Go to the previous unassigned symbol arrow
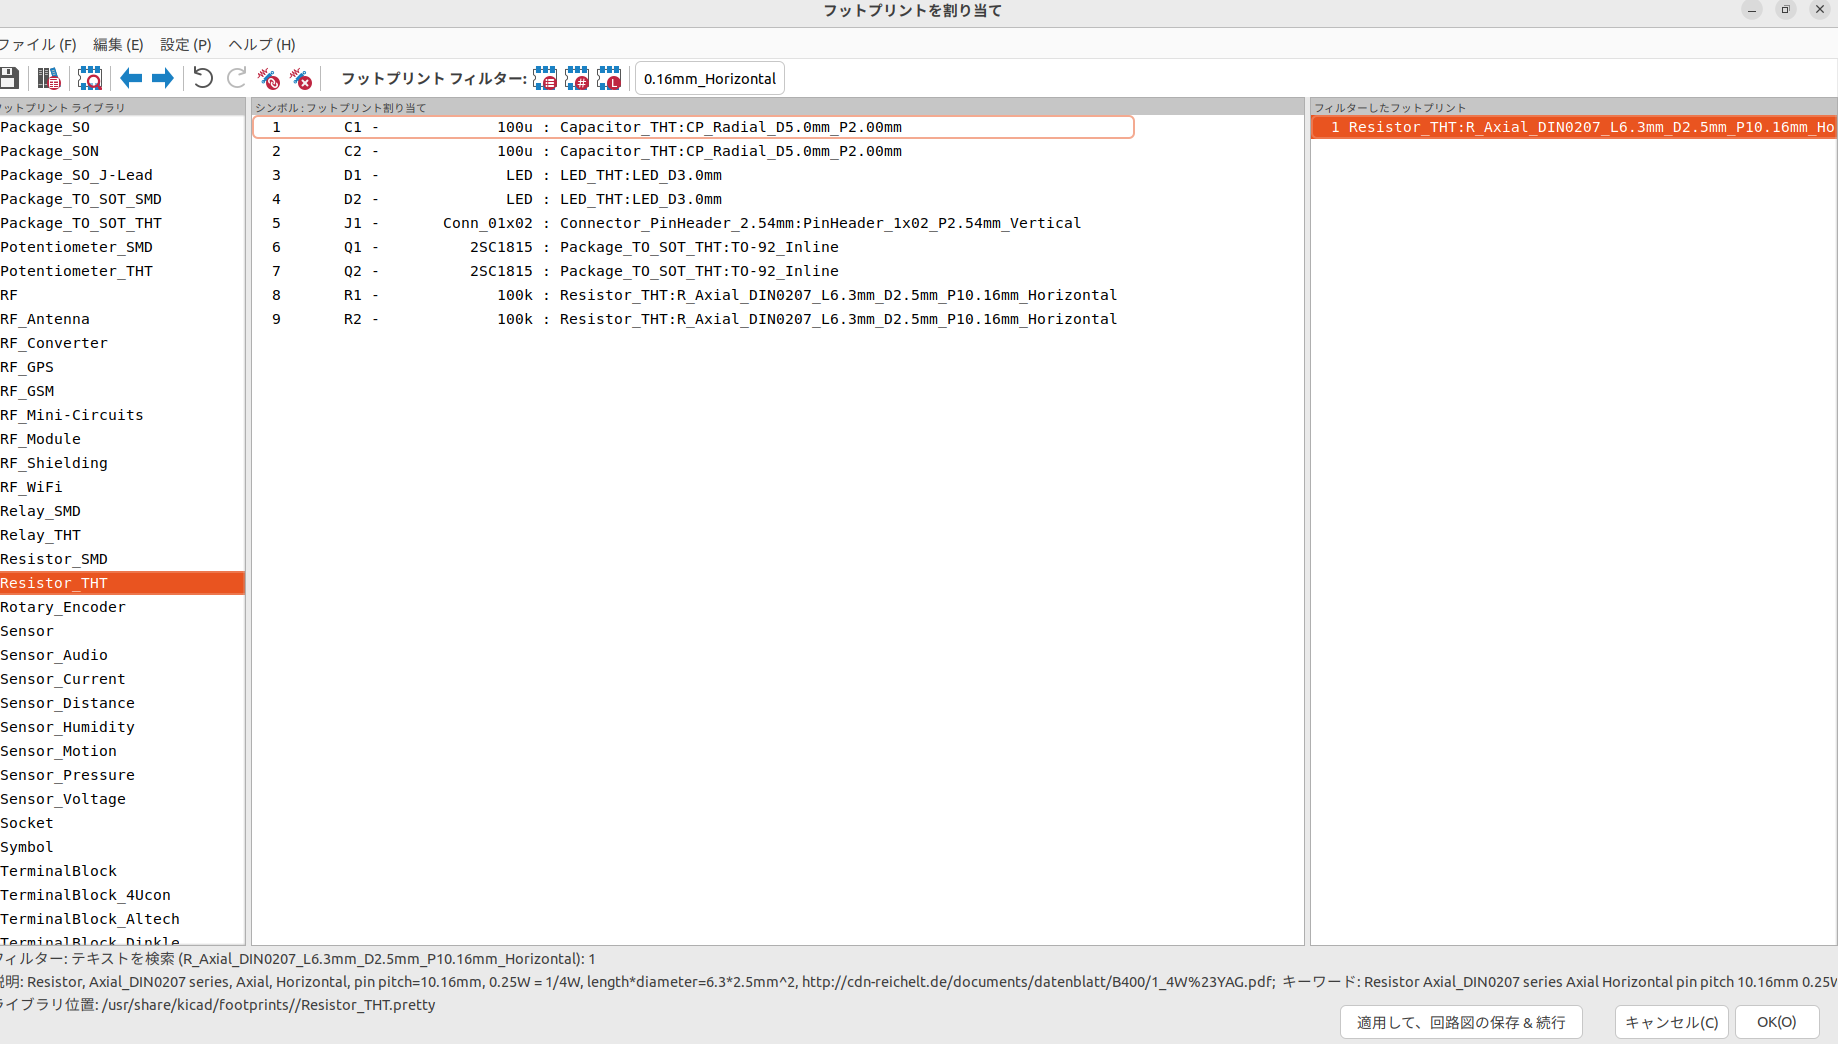1838x1044 pixels. pos(131,78)
